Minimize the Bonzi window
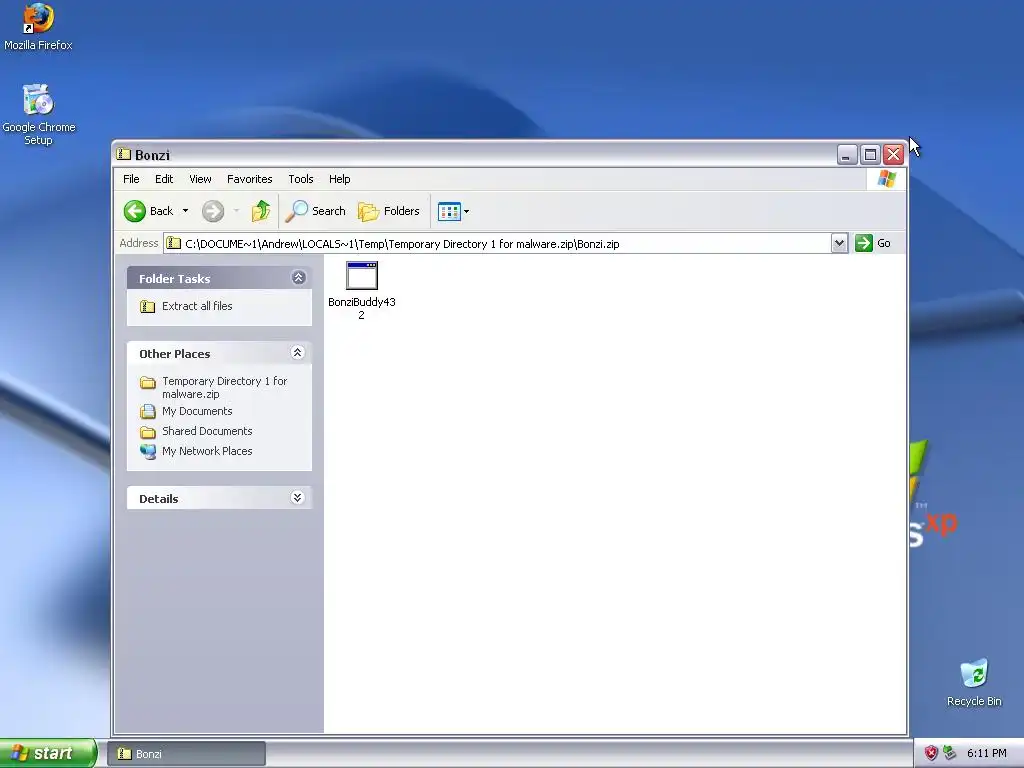The width and height of the screenshot is (1024, 768). pos(847,155)
